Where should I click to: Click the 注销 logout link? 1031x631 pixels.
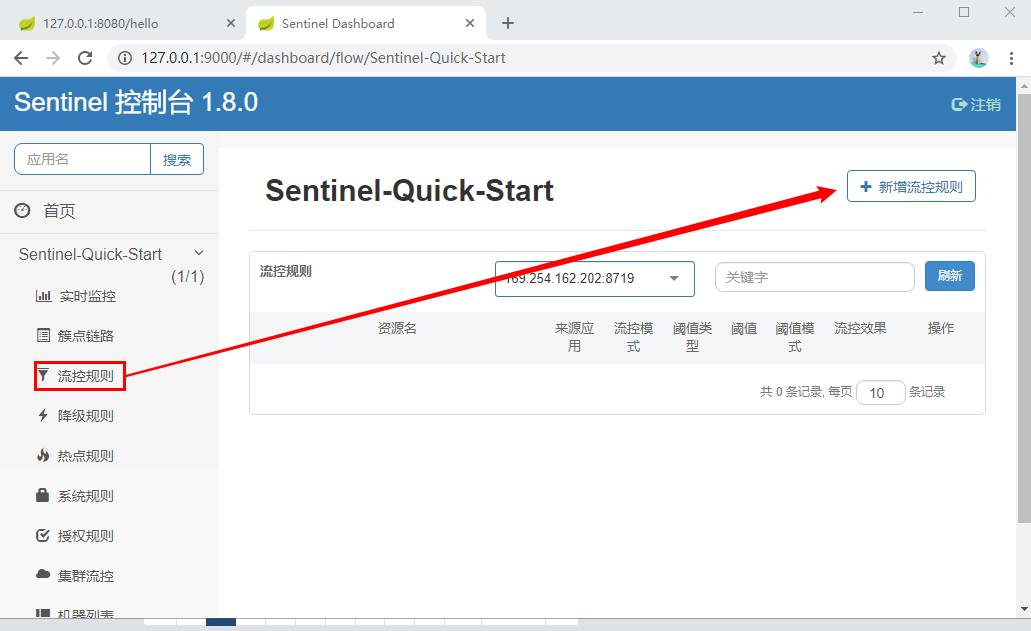tap(976, 105)
